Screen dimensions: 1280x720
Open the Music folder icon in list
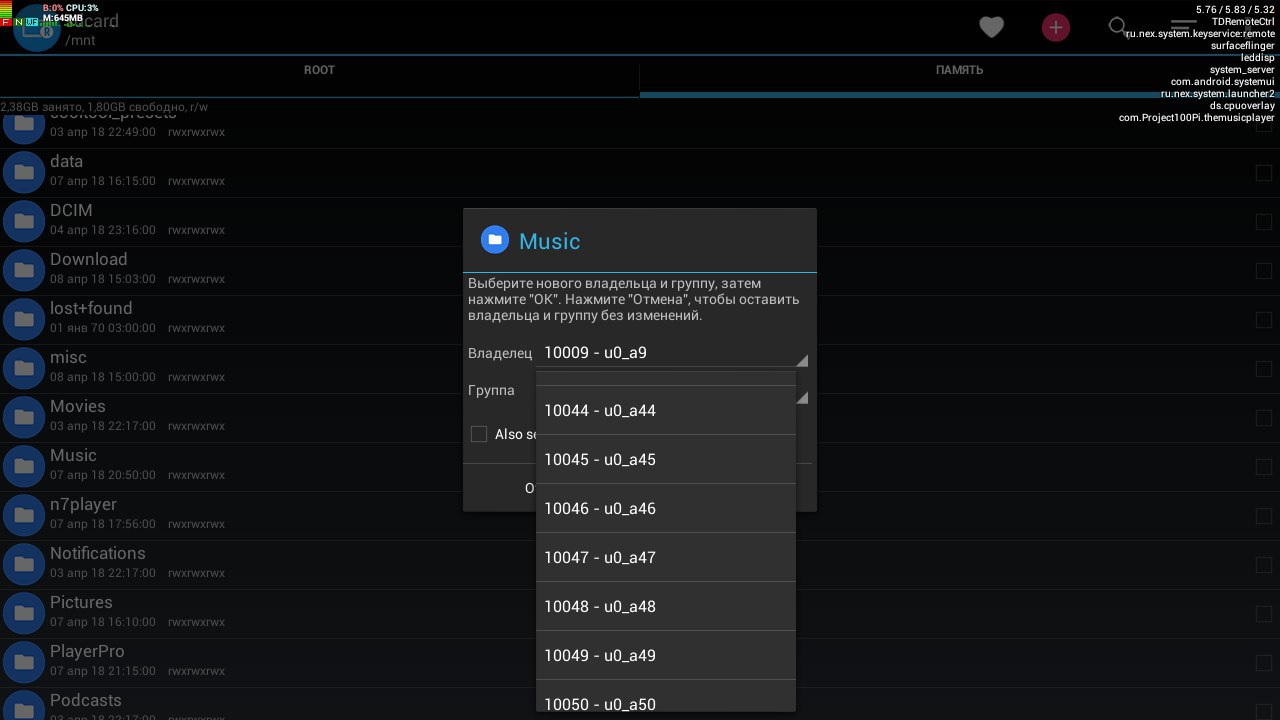(x=23, y=466)
